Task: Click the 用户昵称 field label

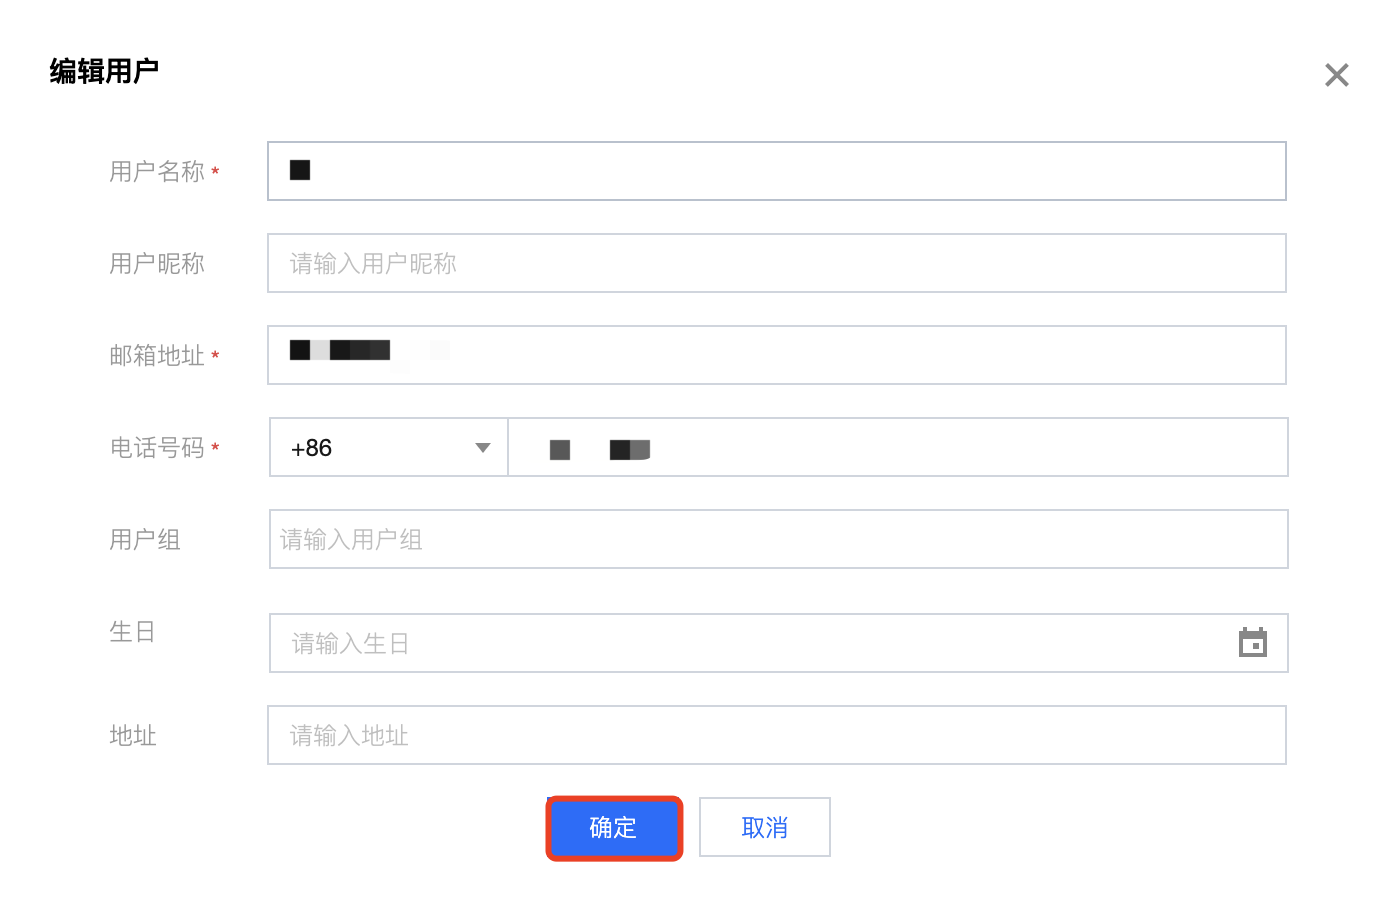Action: [x=157, y=264]
